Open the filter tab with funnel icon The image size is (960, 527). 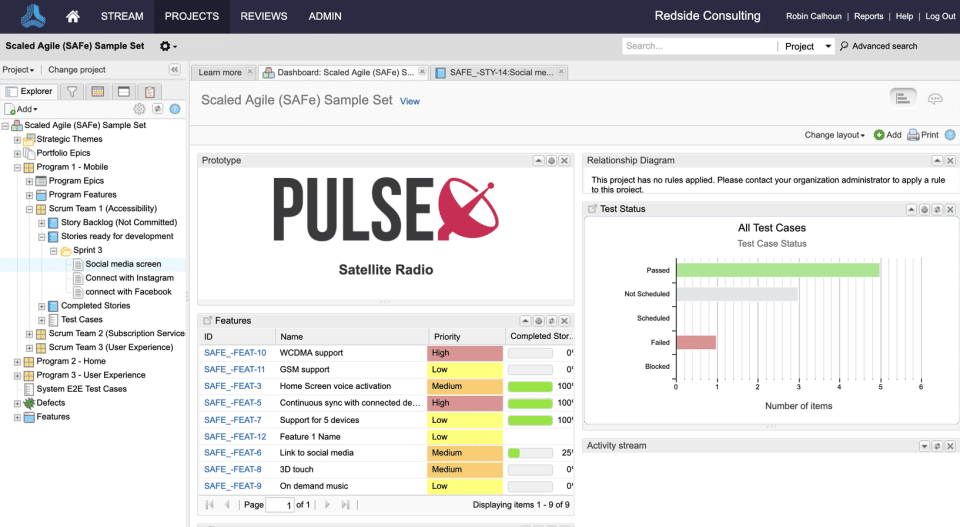pyautogui.click(x=72, y=91)
